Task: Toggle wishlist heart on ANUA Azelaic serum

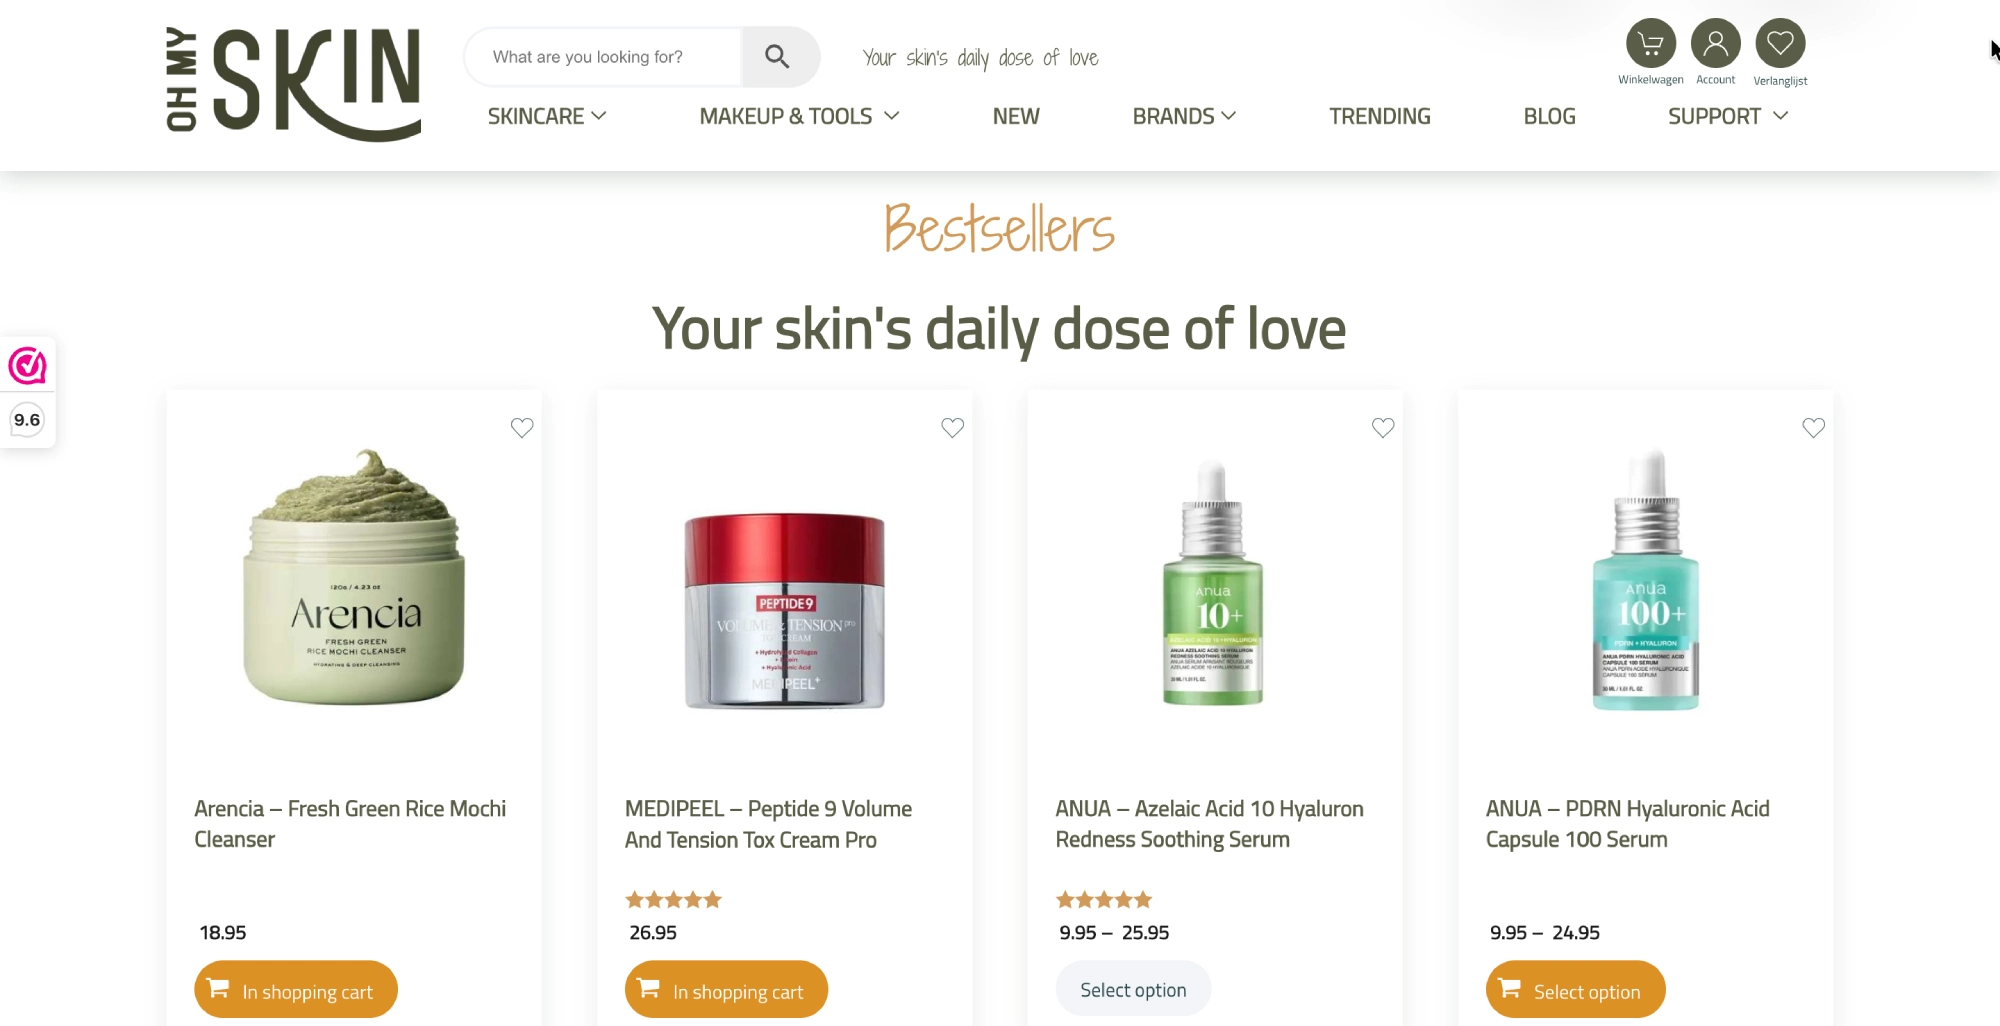Action: pos(1383,428)
